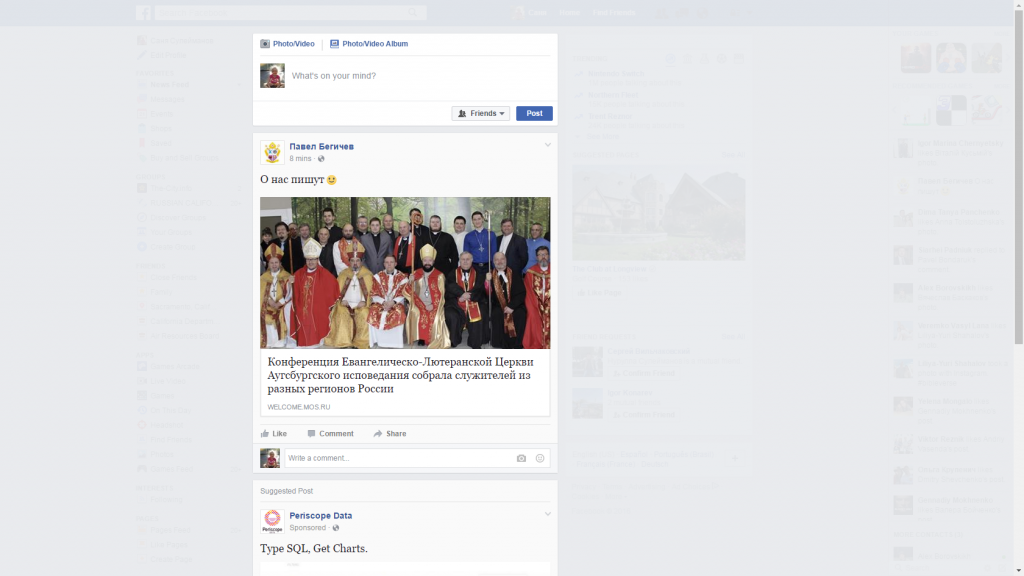The image size is (1024, 576).
Task: Click Edit Profile in the sidebar
Action: pos(168,56)
